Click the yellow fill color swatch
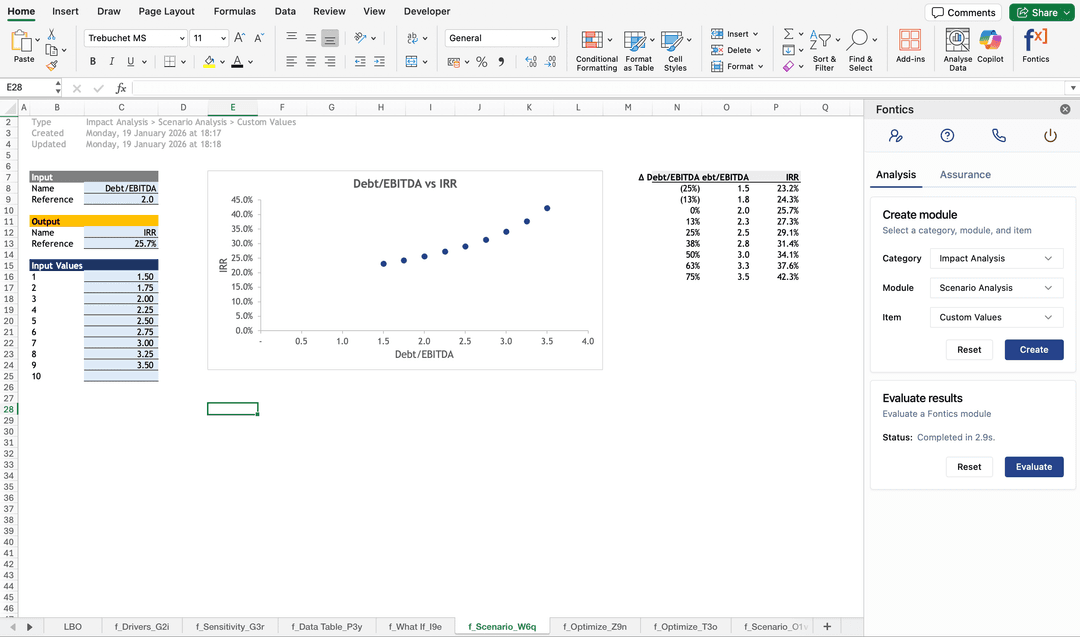 209,62
